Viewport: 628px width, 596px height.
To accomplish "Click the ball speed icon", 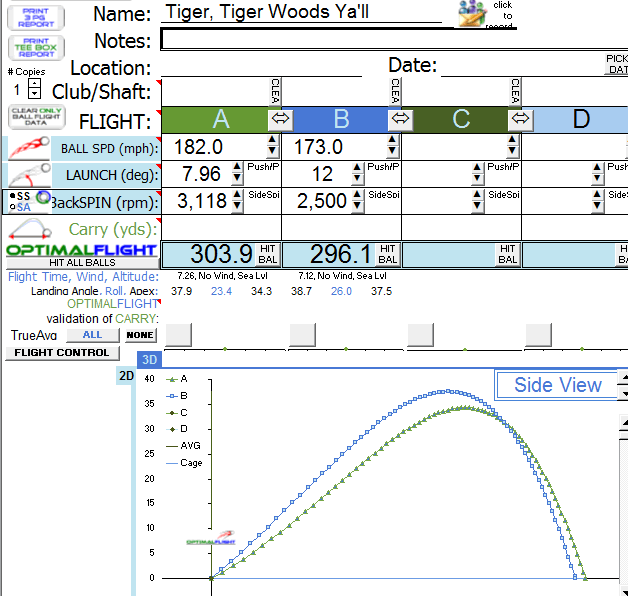I will [29, 147].
